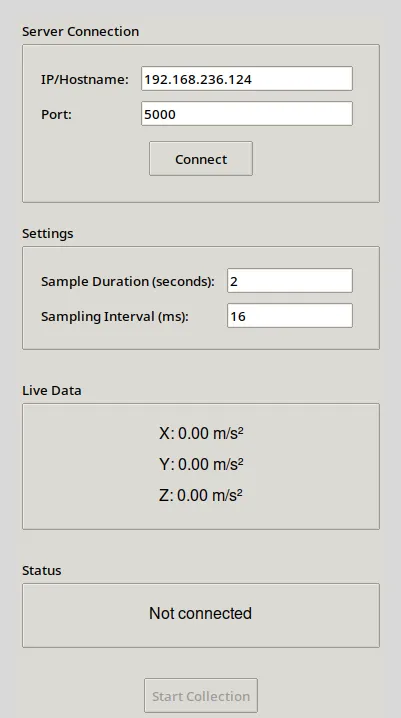Click the Port text label
401x718 pixels.
point(56,114)
